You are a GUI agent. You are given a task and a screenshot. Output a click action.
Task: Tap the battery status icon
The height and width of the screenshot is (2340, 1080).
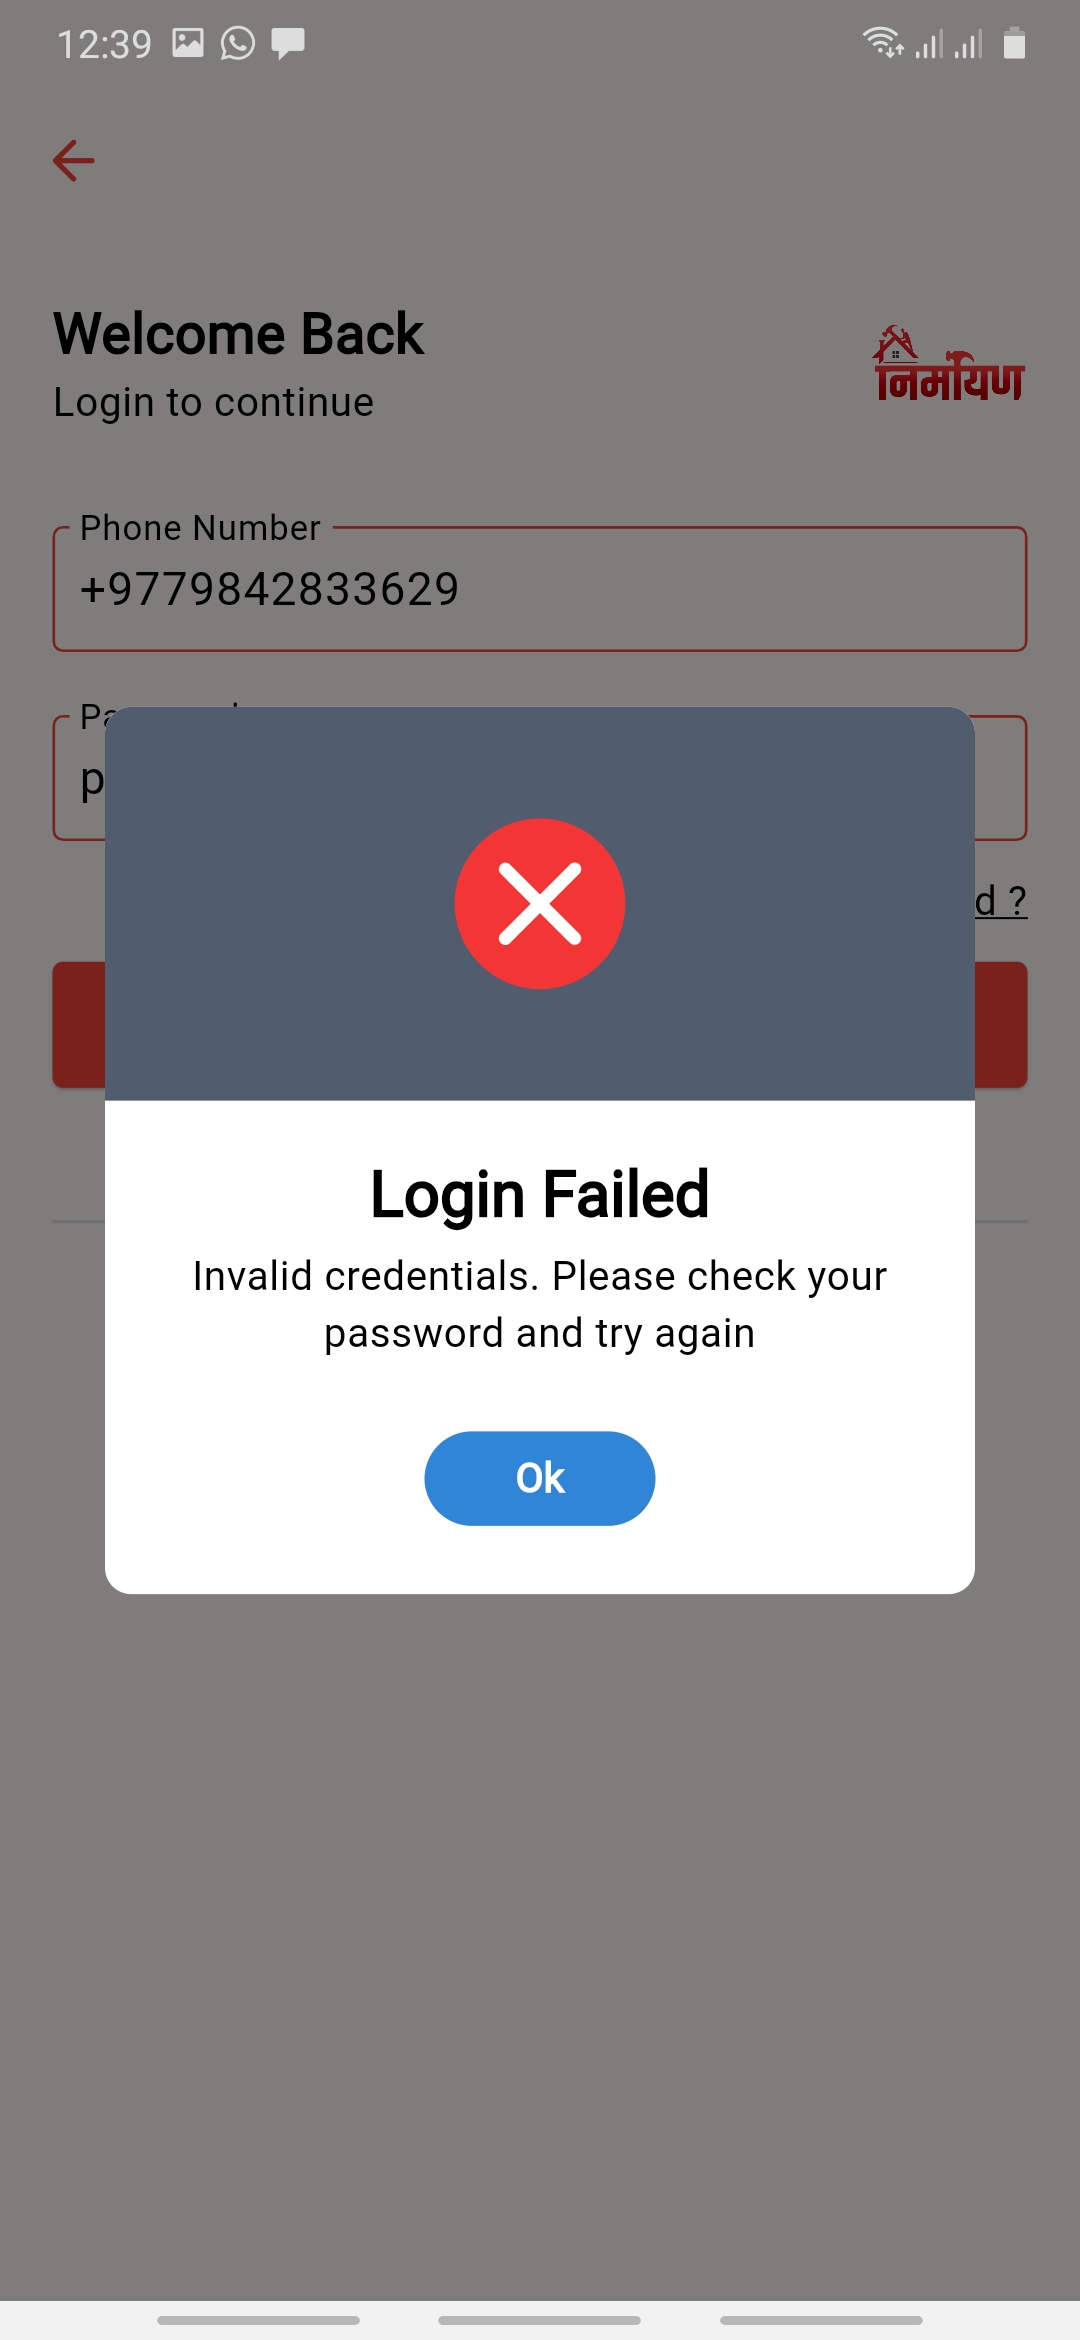click(1014, 43)
